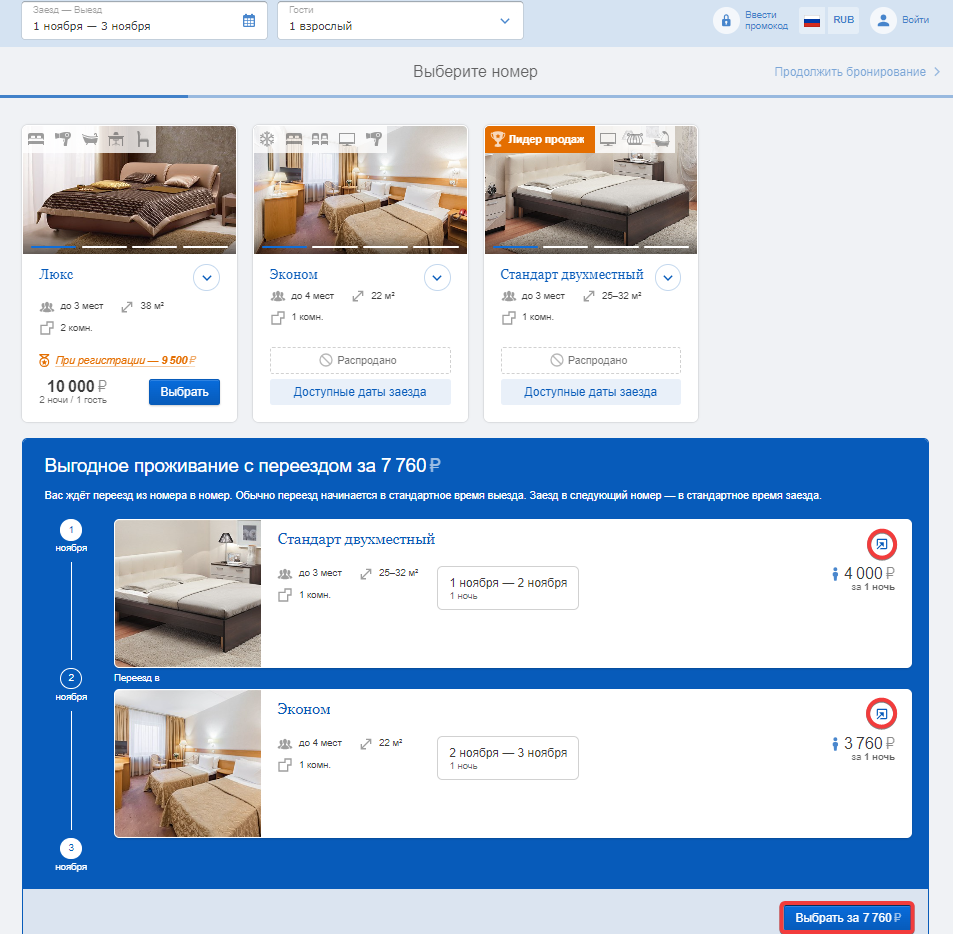Click the Эконом photo in relocation block
The image size is (953, 934).
click(188, 763)
